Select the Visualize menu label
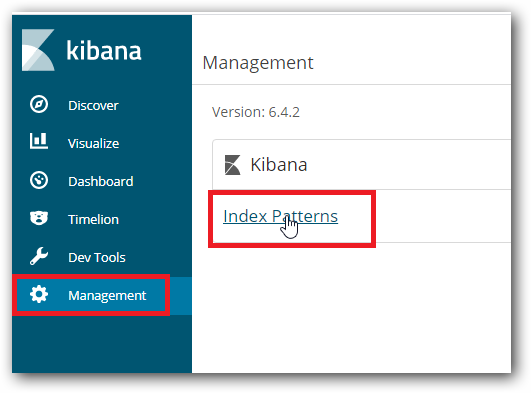The width and height of the screenshot is (531, 393). [x=93, y=144]
